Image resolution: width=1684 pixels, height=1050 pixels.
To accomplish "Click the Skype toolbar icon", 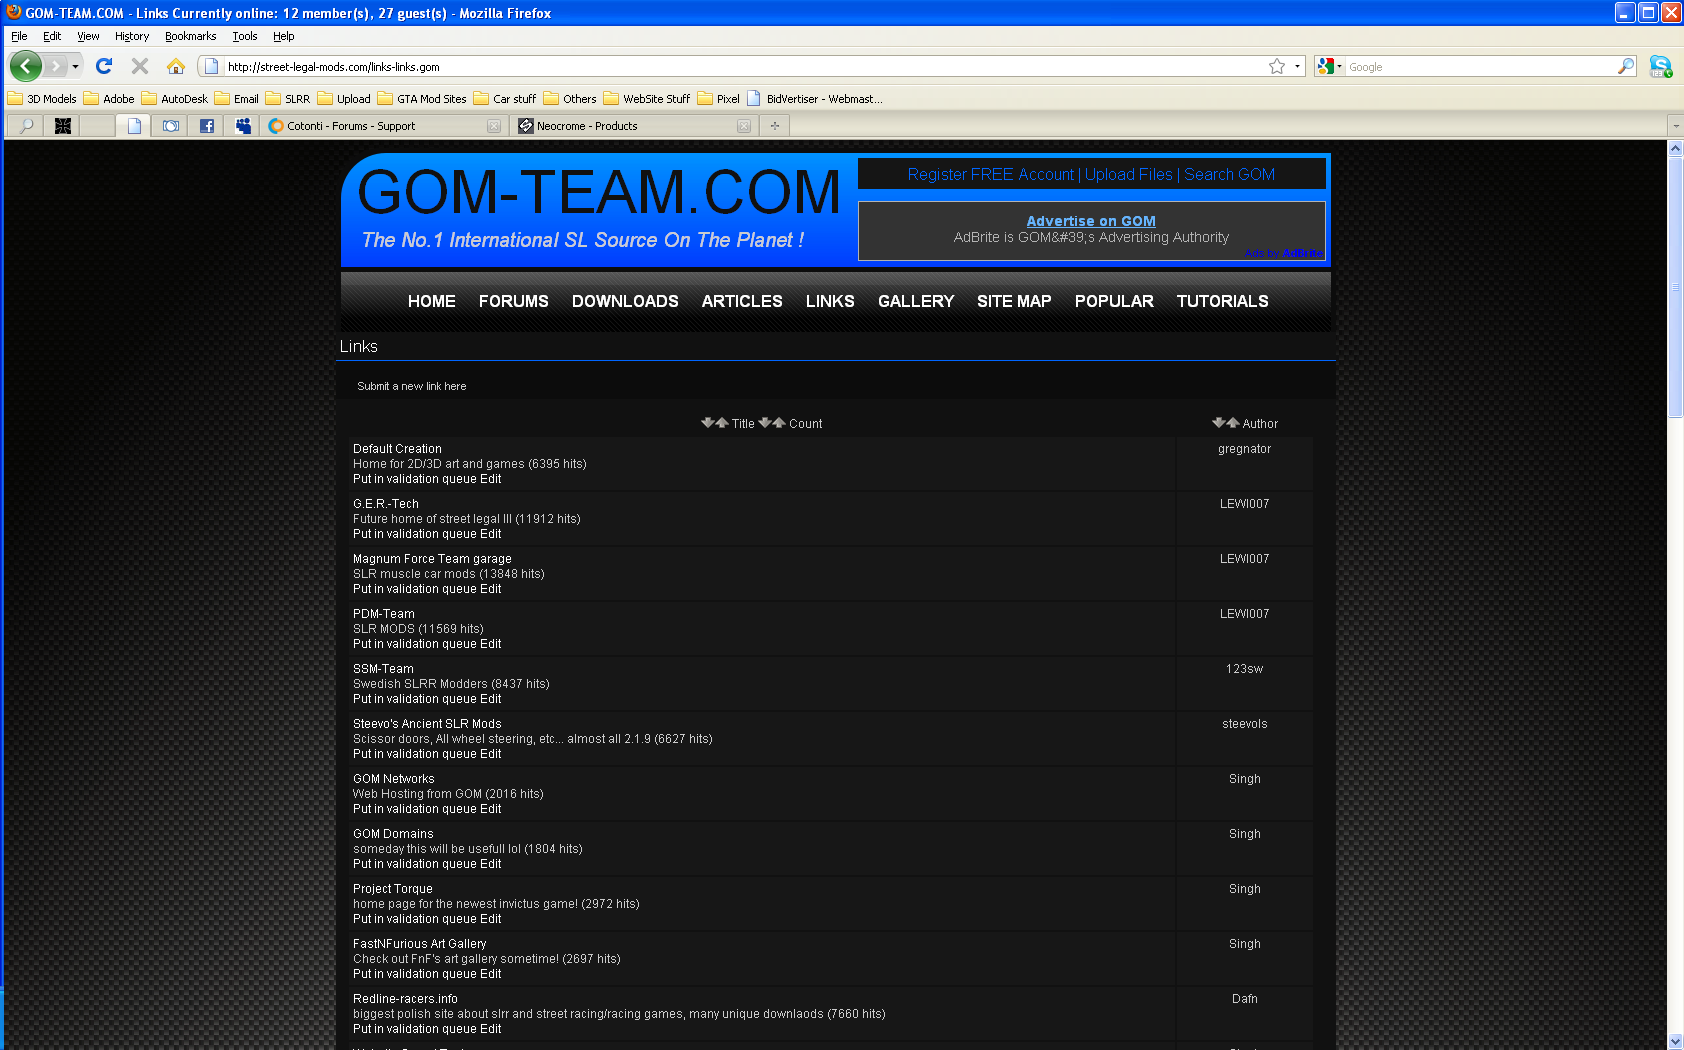I will [1660, 67].
